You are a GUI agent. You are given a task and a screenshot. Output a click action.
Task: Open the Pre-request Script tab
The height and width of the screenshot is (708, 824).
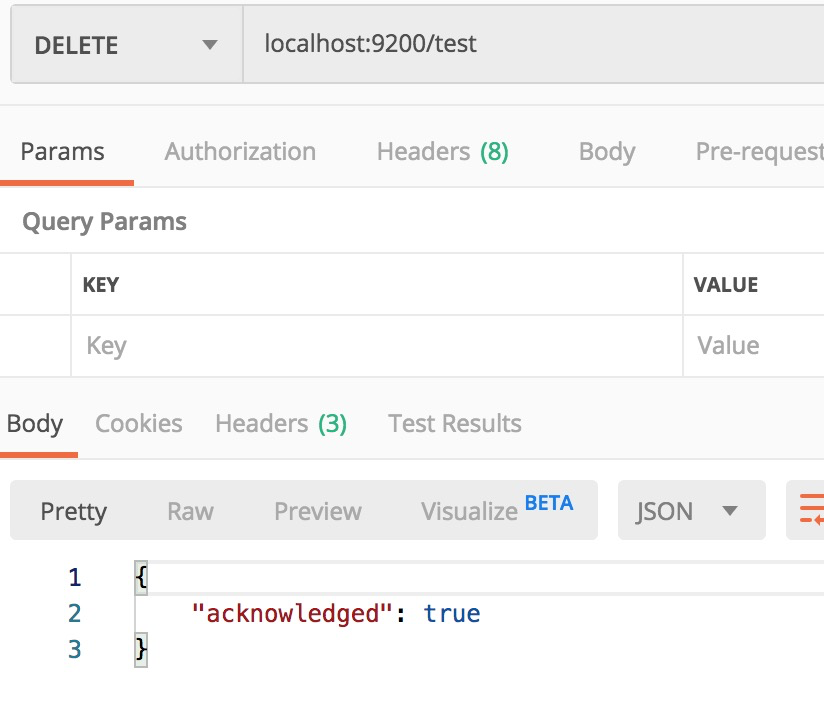(x=758, y=152)
